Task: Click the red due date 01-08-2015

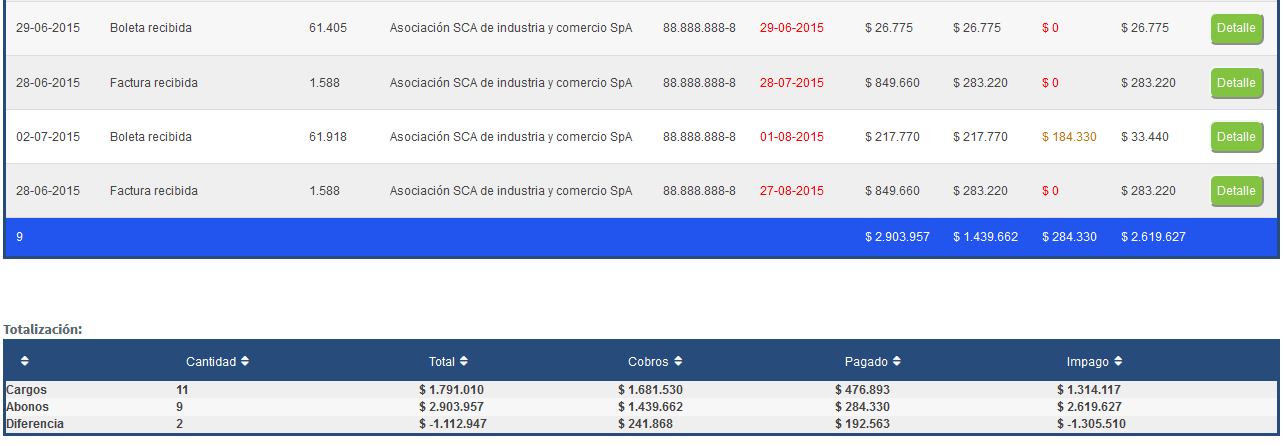Action: point(791,137)
